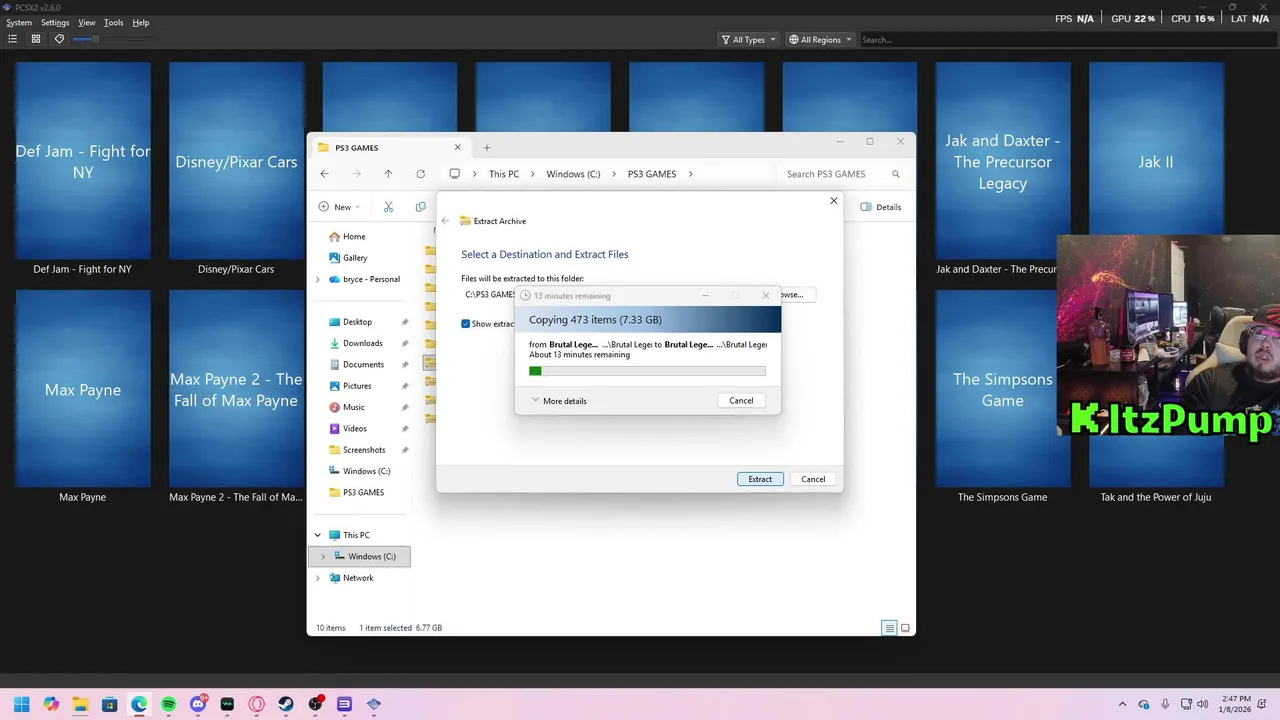1280x720 pixels.
Task: Toggle Show extracted files checkbox
Action: click(466, 324)
